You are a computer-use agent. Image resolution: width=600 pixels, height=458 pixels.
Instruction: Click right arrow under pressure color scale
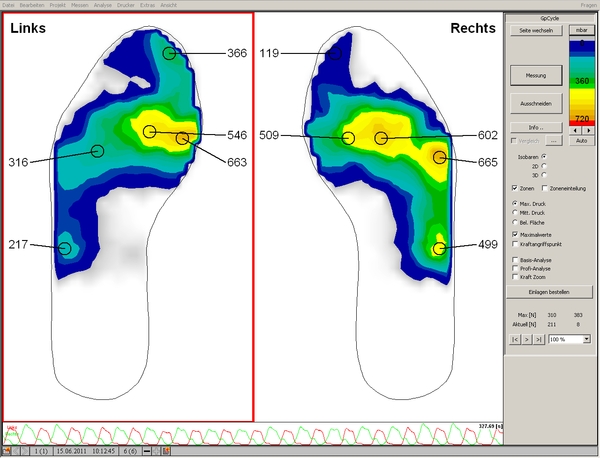[589, 129]
